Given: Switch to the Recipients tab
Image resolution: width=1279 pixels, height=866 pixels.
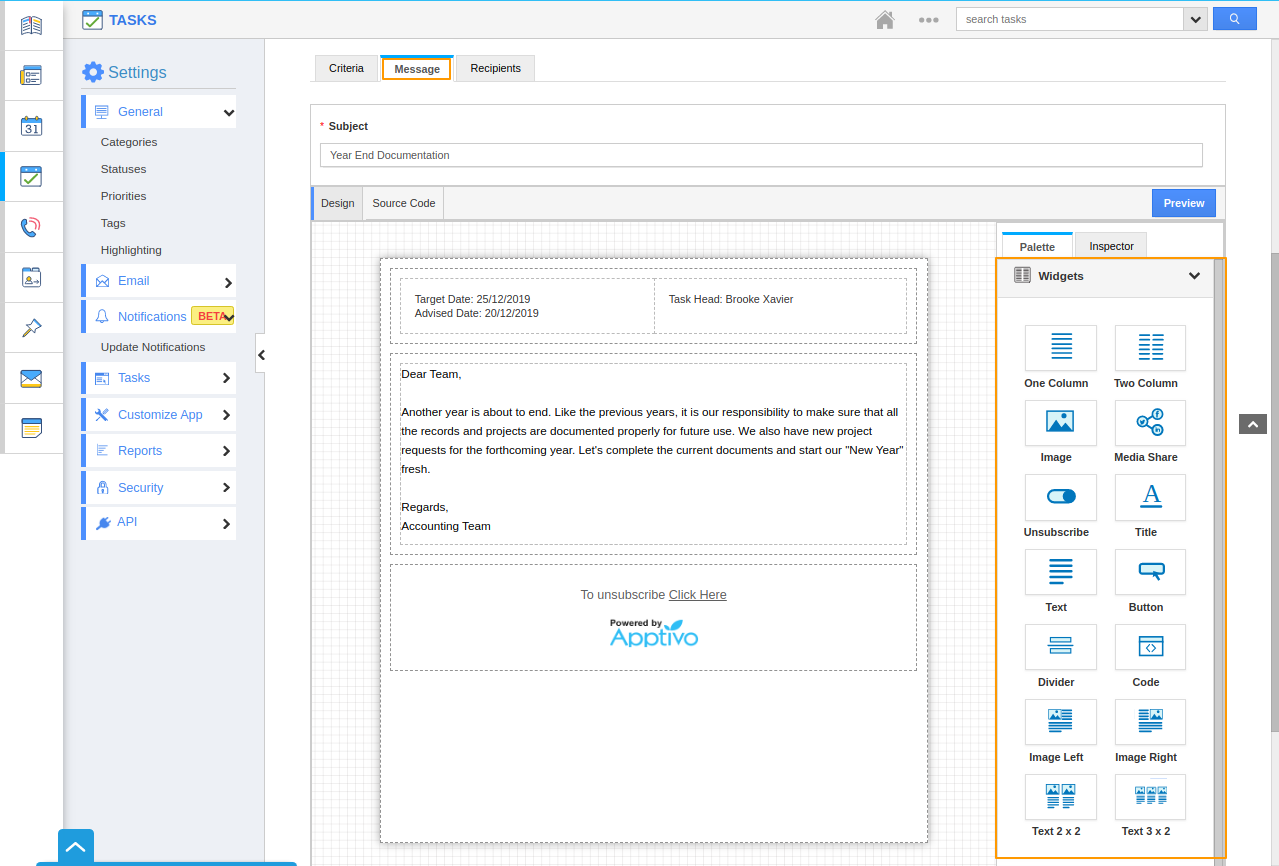Looking at the screenshot, I should point(495,68).
